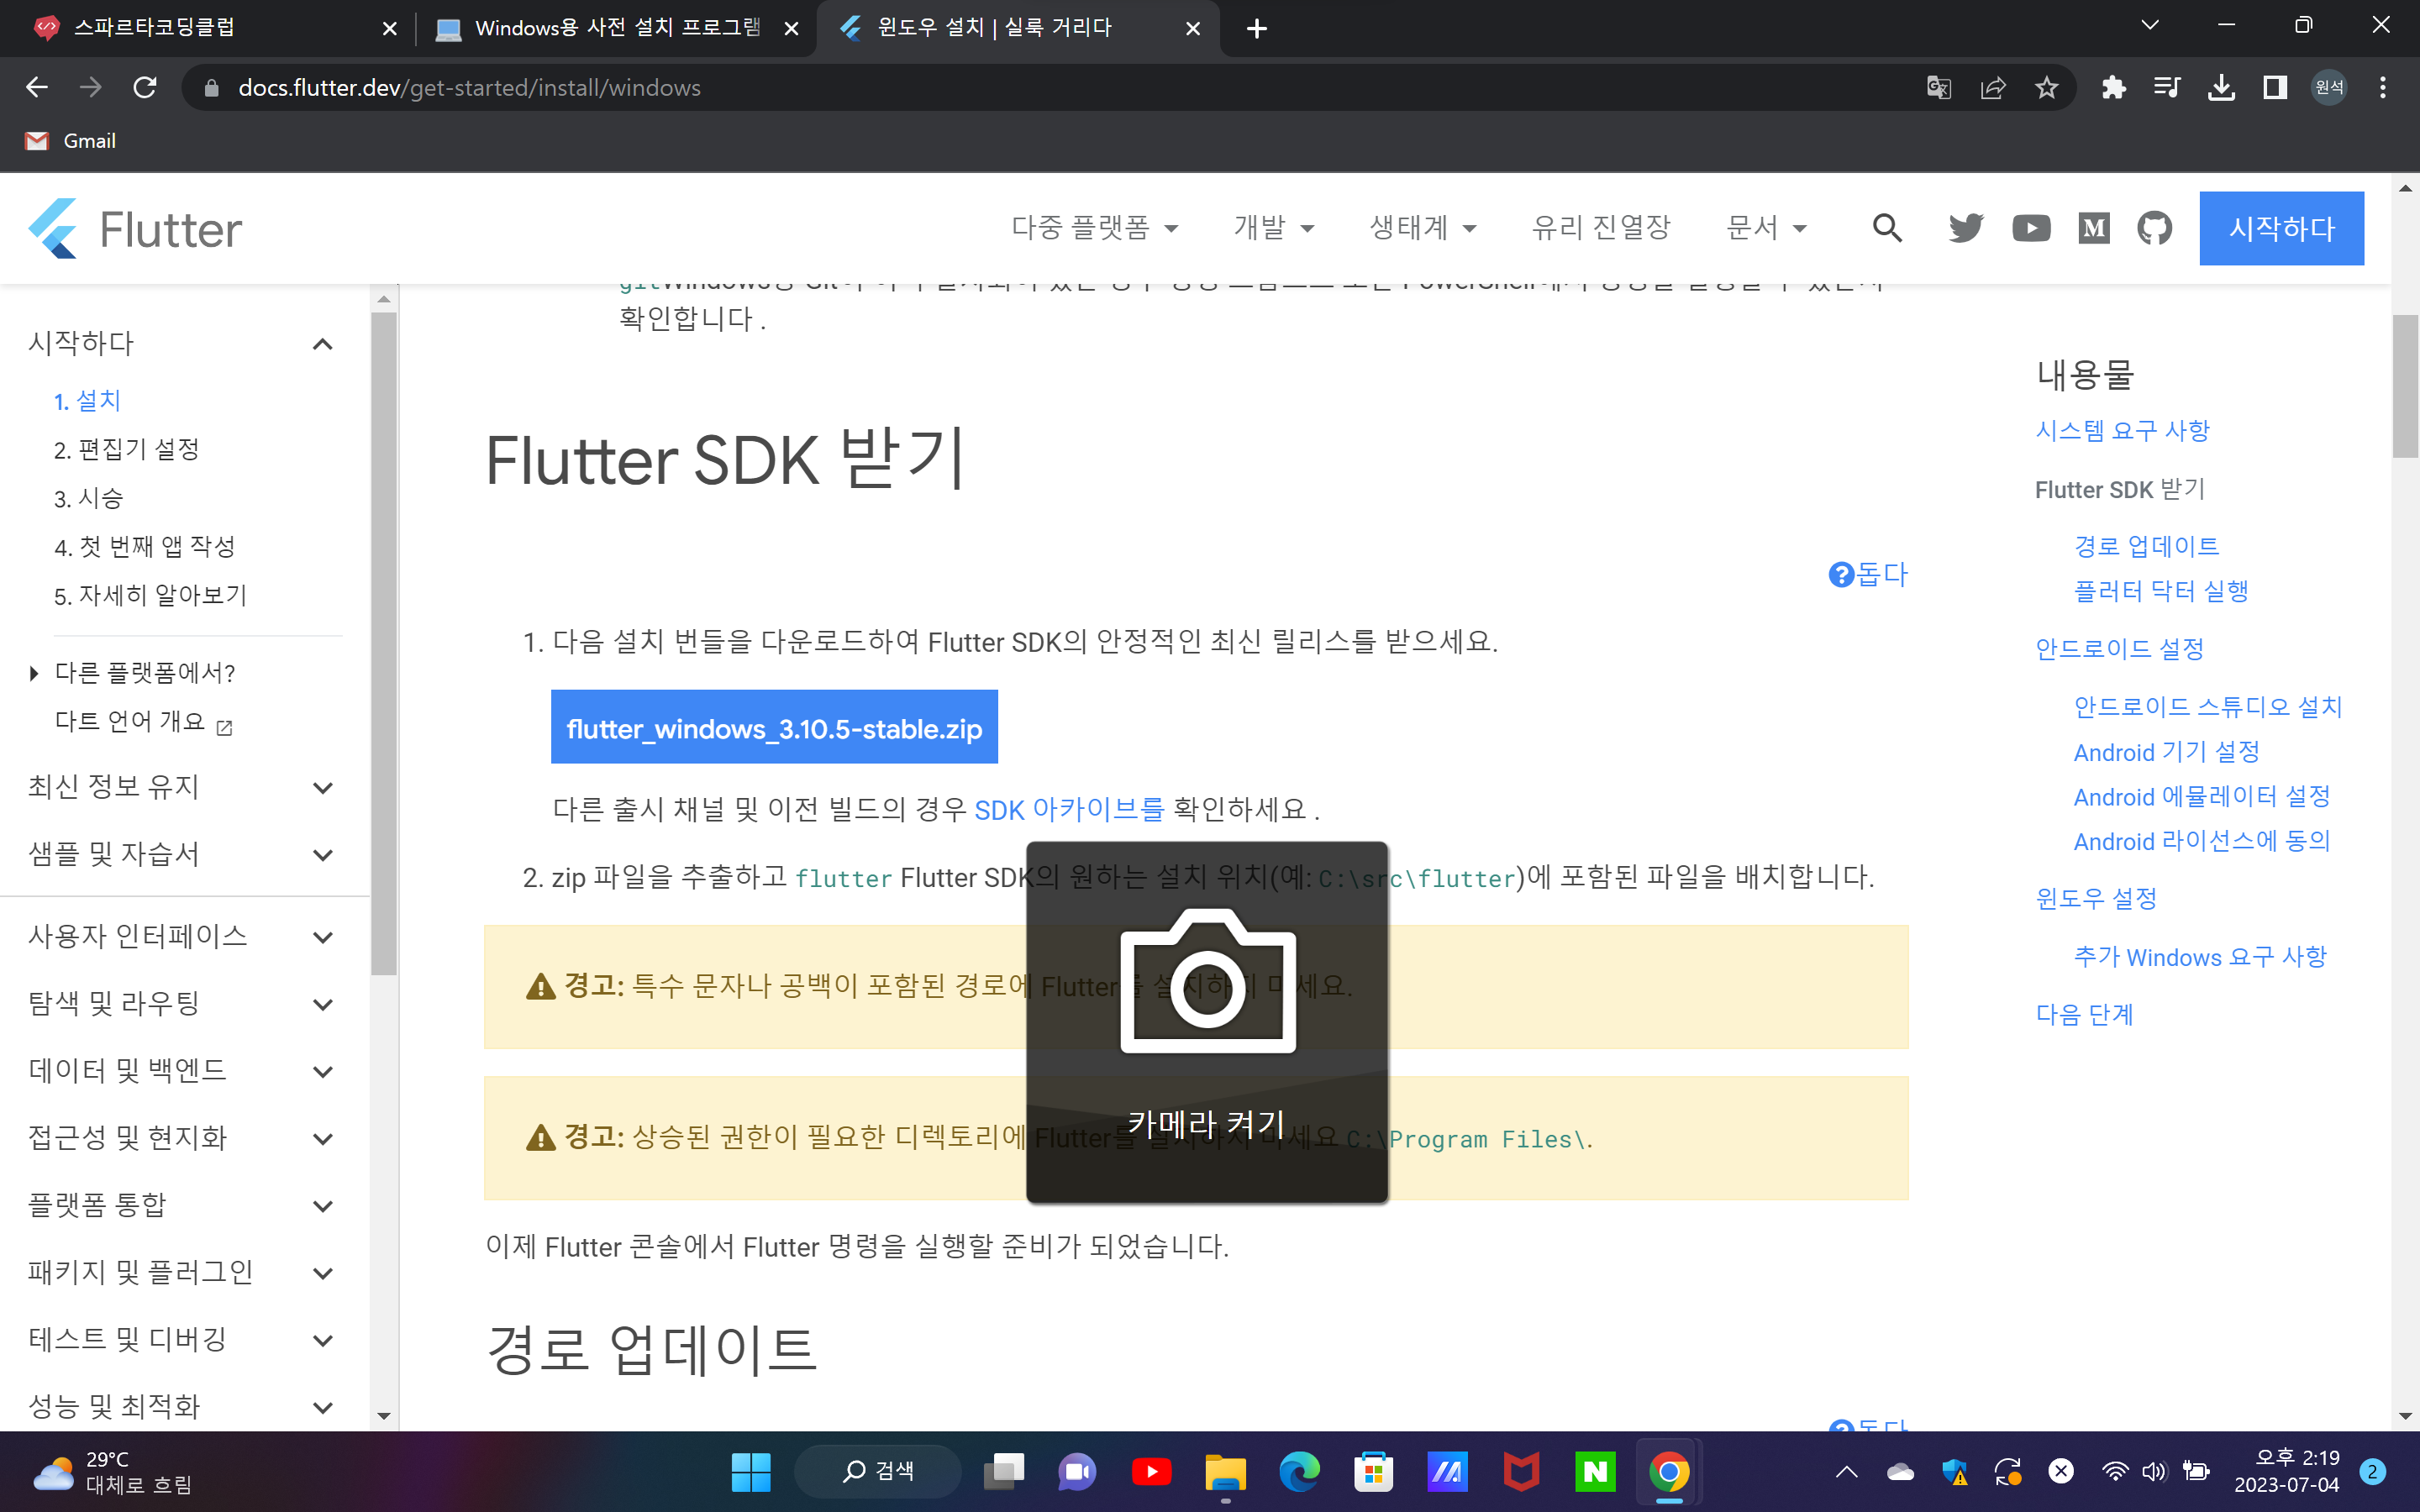Click the 시작하다 blue button

pos(2281,228)
